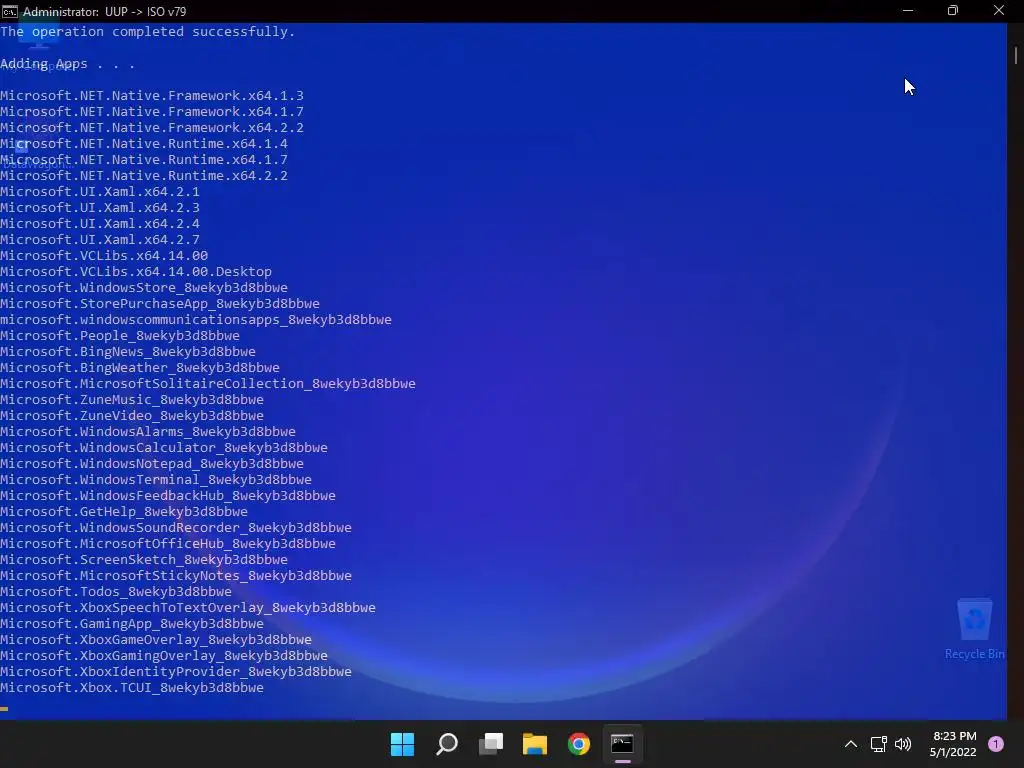
Task: Select the Command Prompt taskbar icon
Action: pos(622,744)
